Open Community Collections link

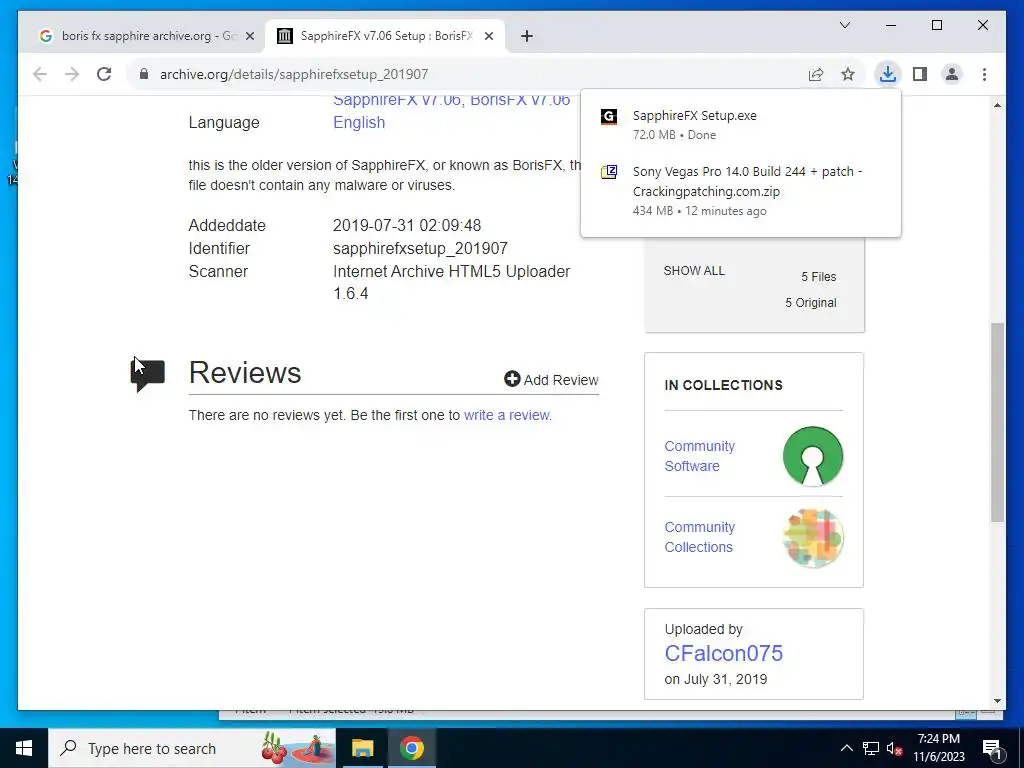pyautogui.click(x=699, y=537)
